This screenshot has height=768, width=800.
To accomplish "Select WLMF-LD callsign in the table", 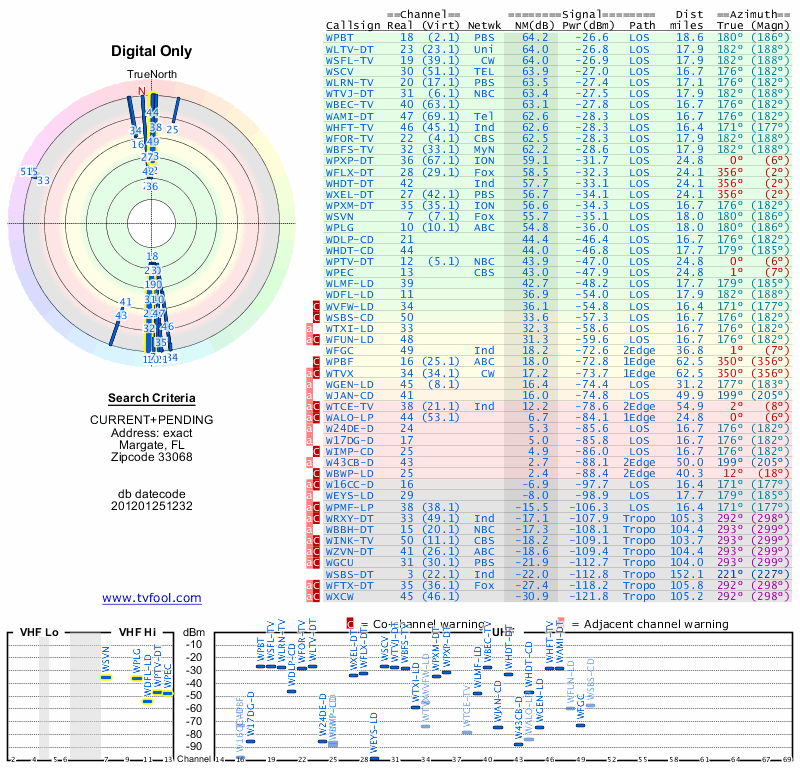I will 349,284.
